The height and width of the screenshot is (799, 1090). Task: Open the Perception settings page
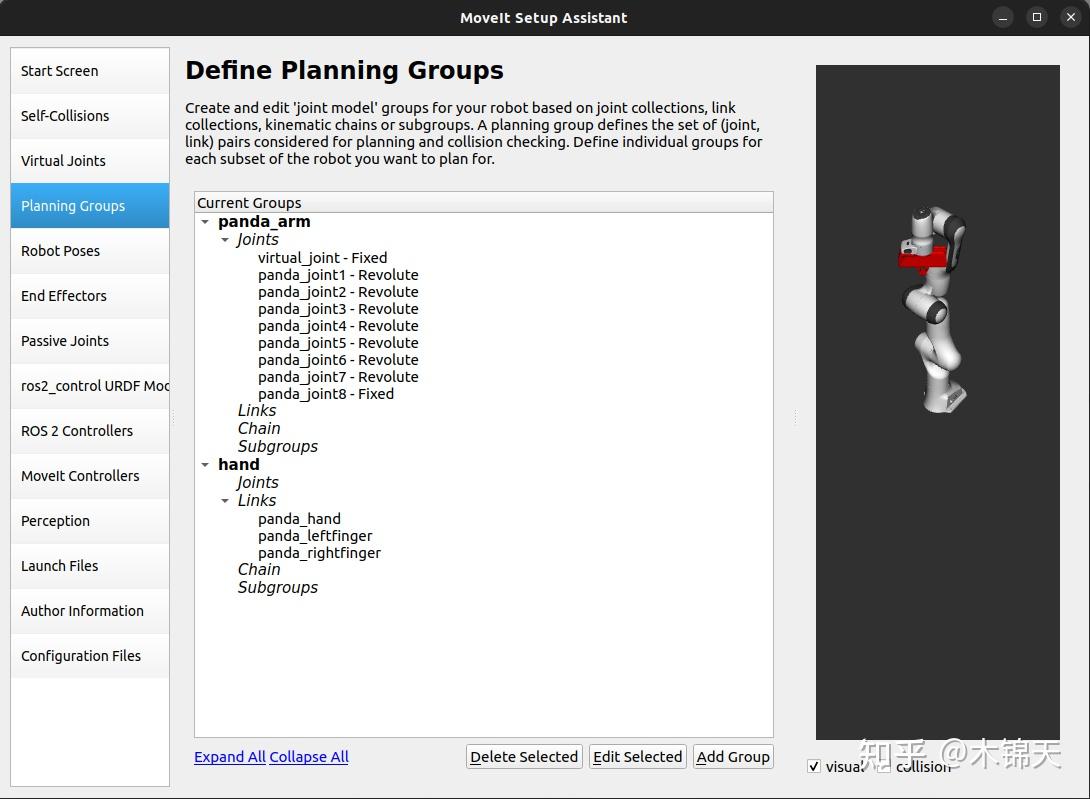coord(55,520)
